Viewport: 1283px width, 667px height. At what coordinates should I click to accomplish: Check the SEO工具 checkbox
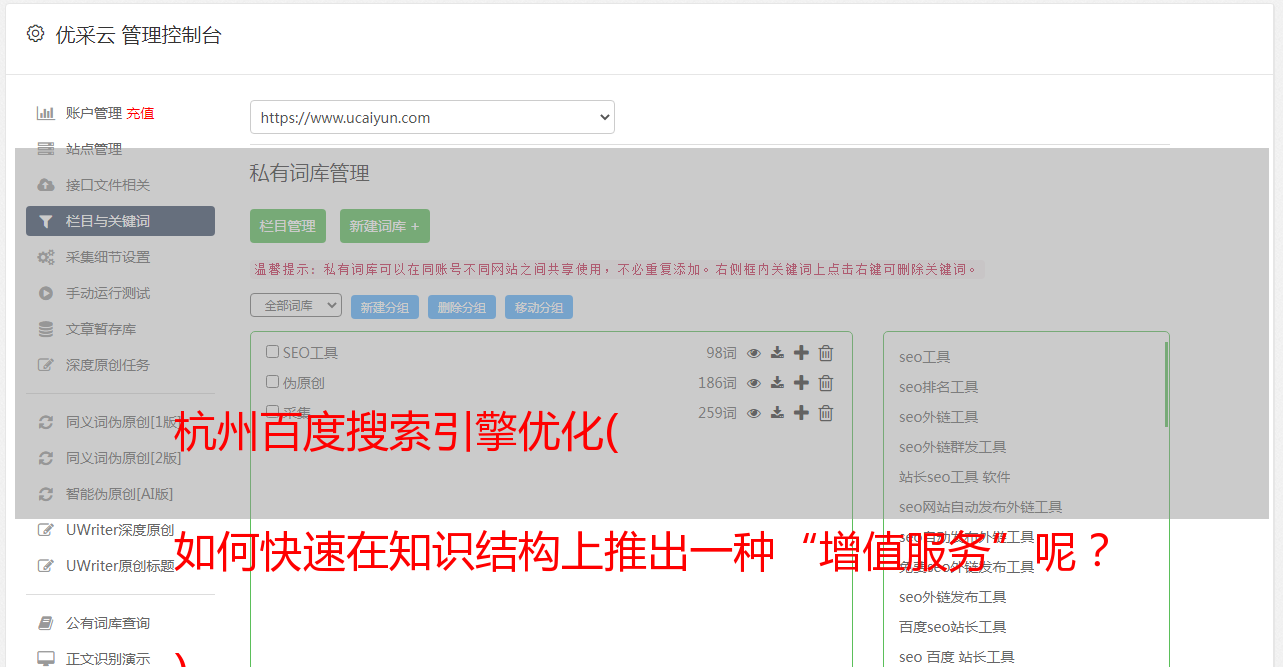[272, 352]
